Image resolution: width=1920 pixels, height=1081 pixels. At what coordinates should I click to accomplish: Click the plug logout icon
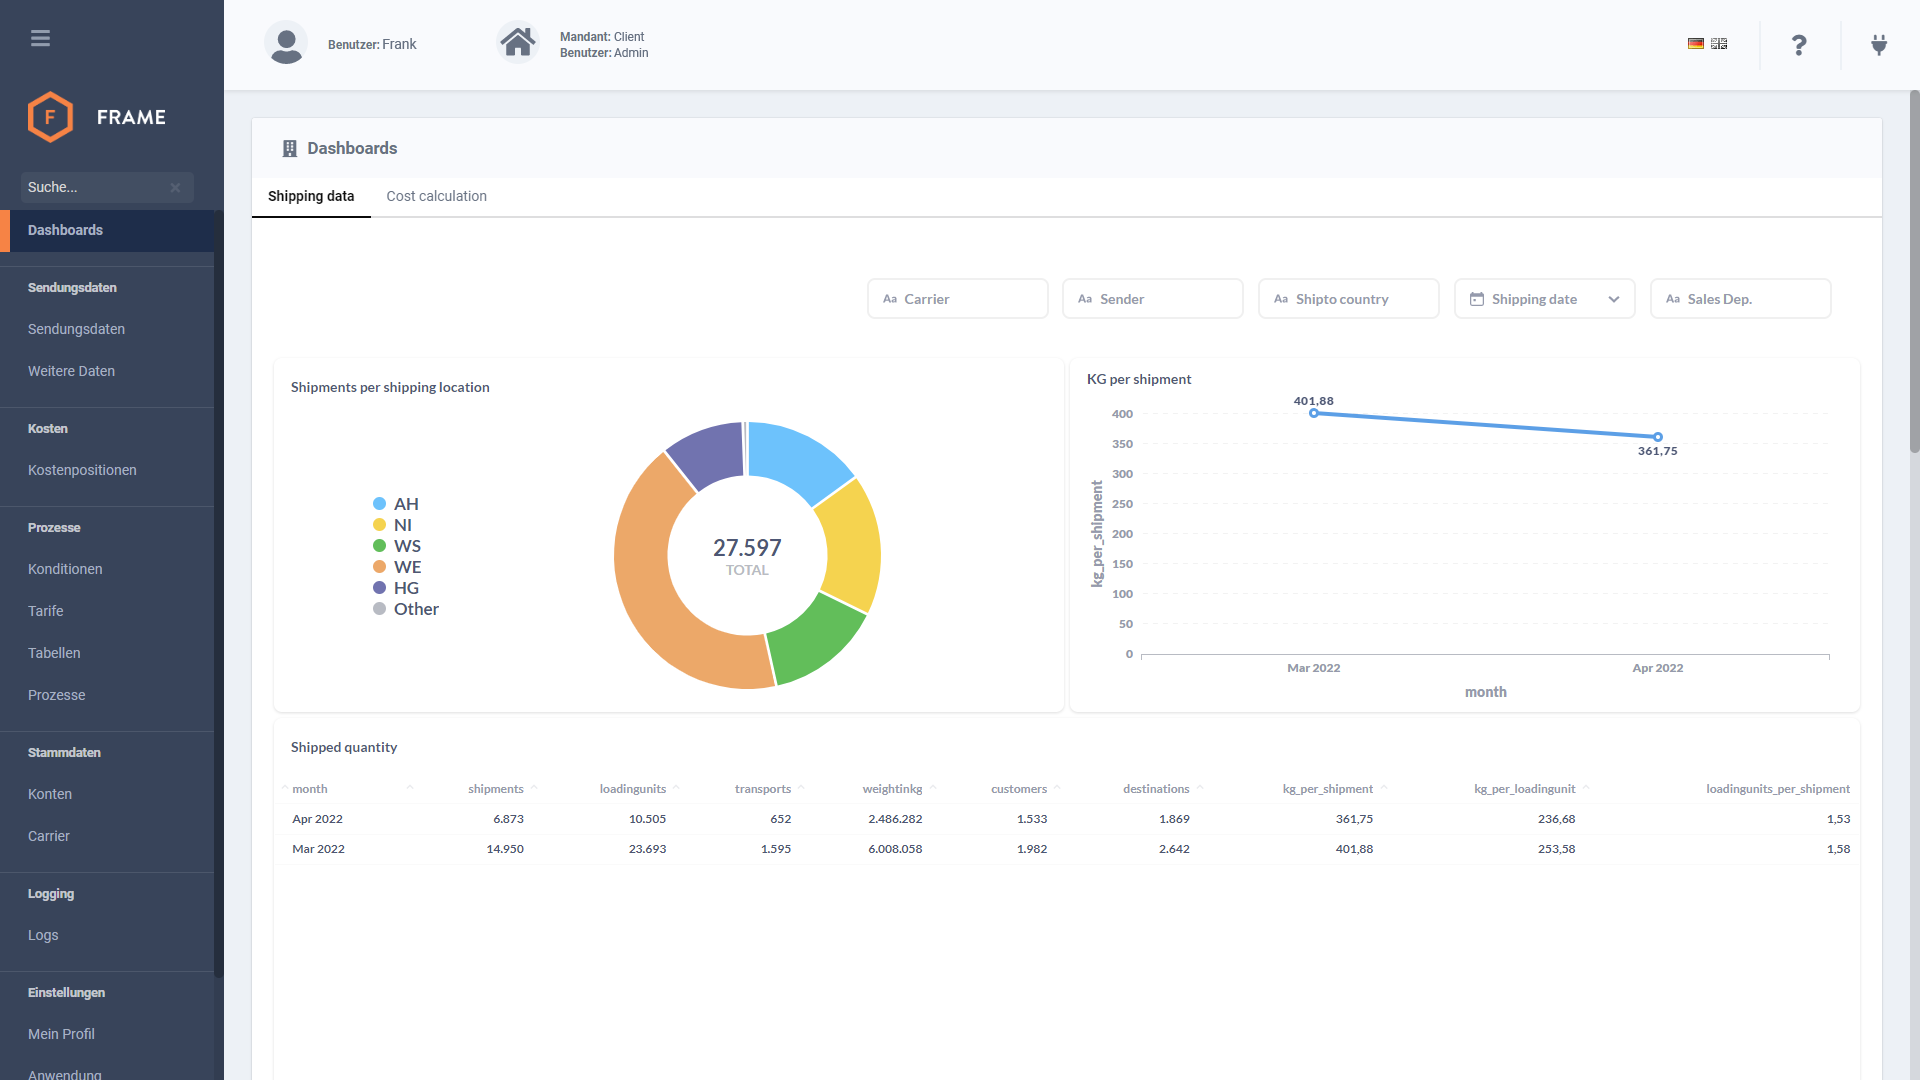point(1879,45)
